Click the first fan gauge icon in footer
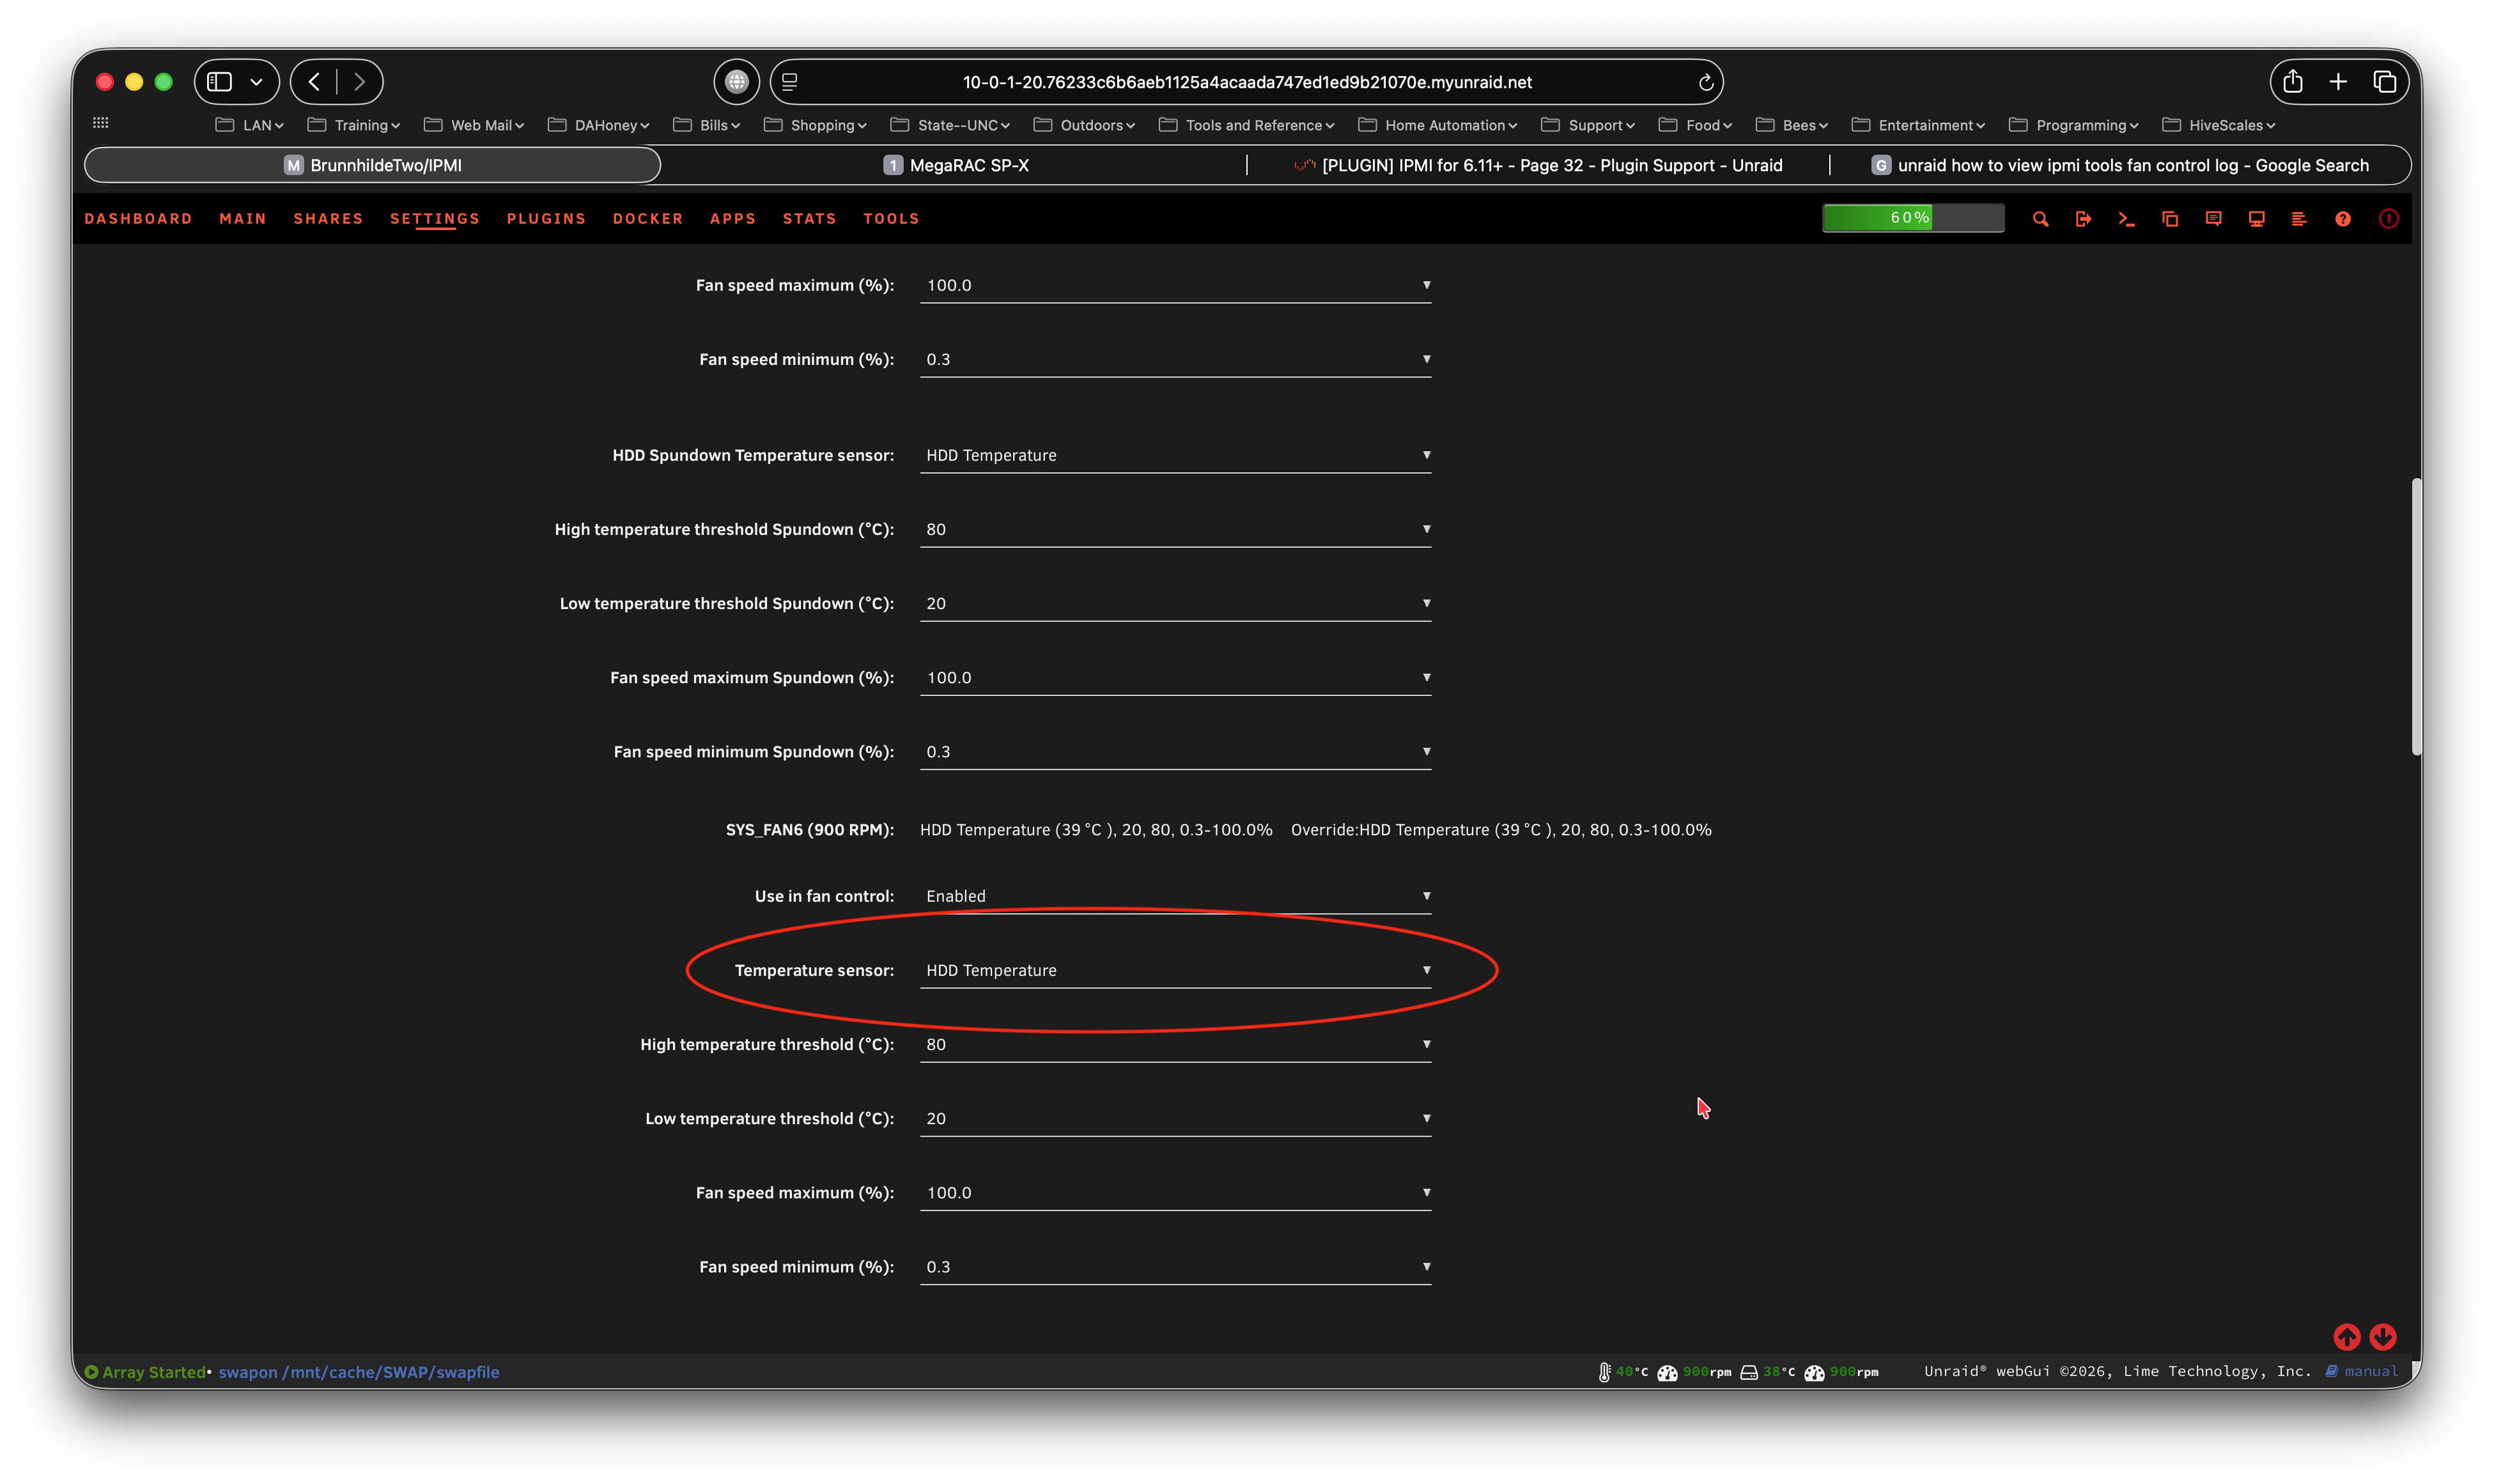The image size is (2494, 1484). pyautogui.click(x=1667, y=1372)
